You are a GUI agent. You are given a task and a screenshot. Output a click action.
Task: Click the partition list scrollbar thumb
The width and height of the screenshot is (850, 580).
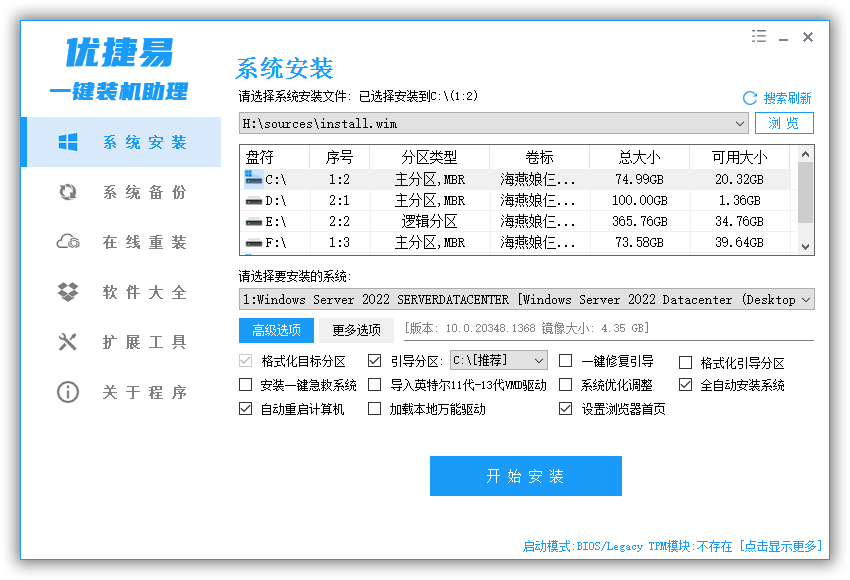tap(806, 192)
